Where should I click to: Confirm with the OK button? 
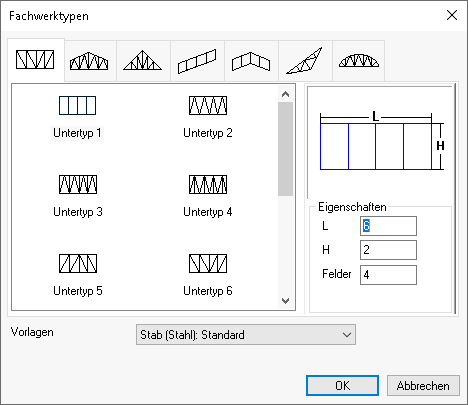[342, 386]
